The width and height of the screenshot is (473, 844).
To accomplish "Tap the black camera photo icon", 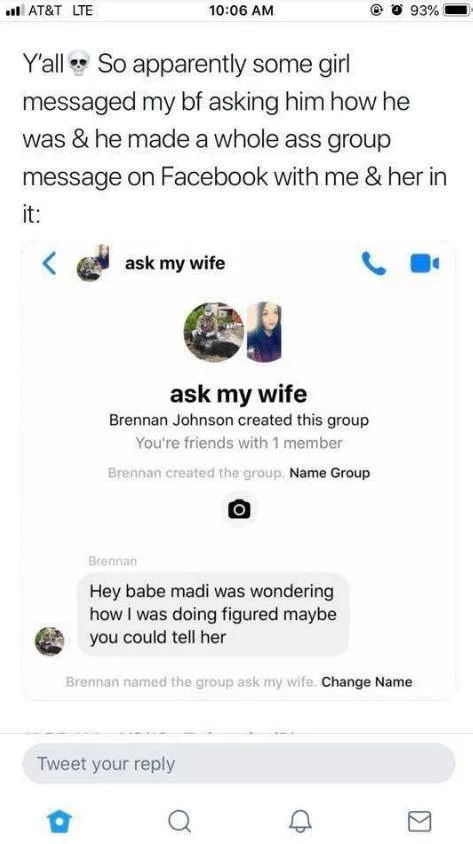I will [x=239, y=508].
